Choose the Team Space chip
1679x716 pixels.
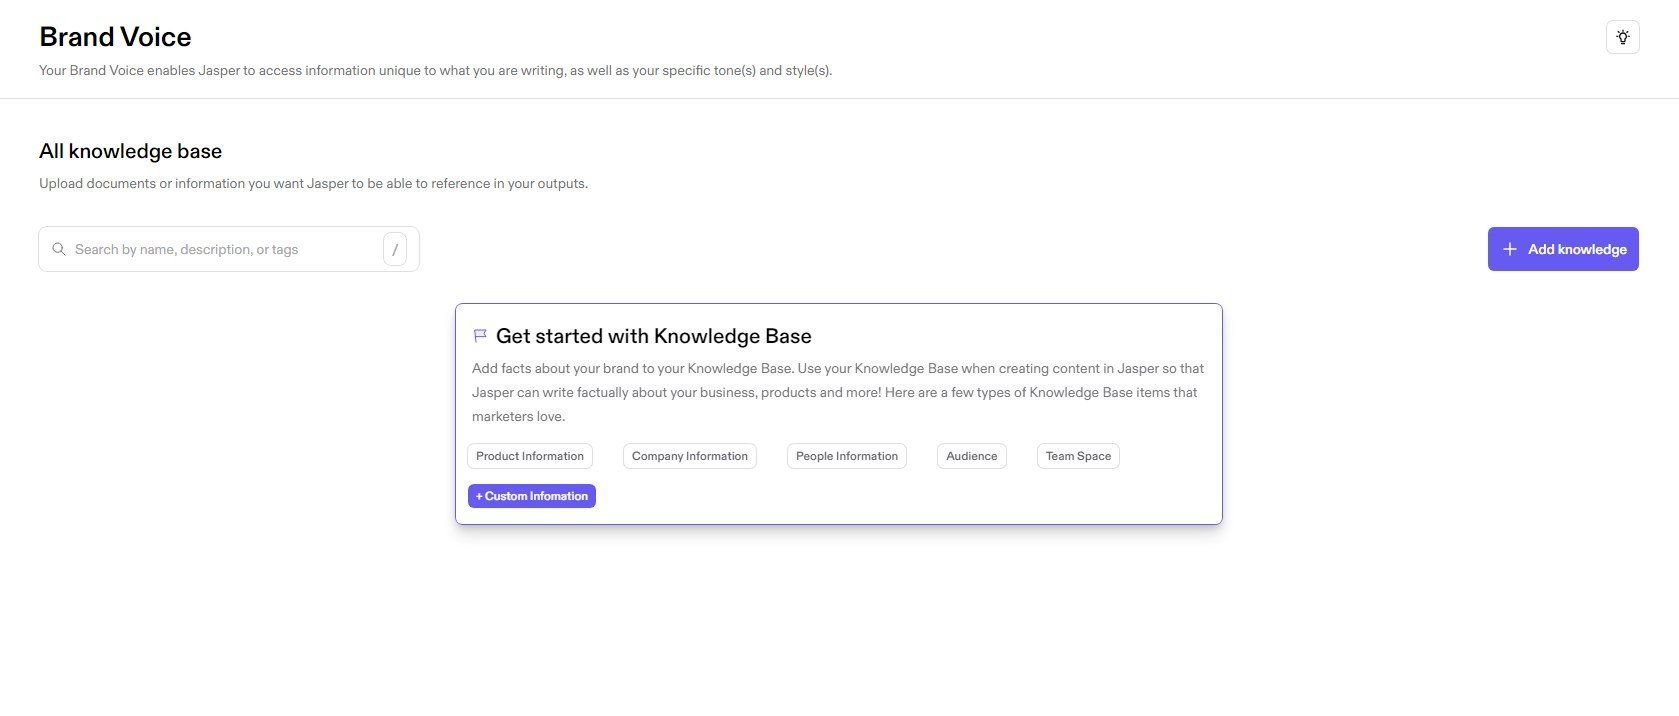(x=1078, y=456)
